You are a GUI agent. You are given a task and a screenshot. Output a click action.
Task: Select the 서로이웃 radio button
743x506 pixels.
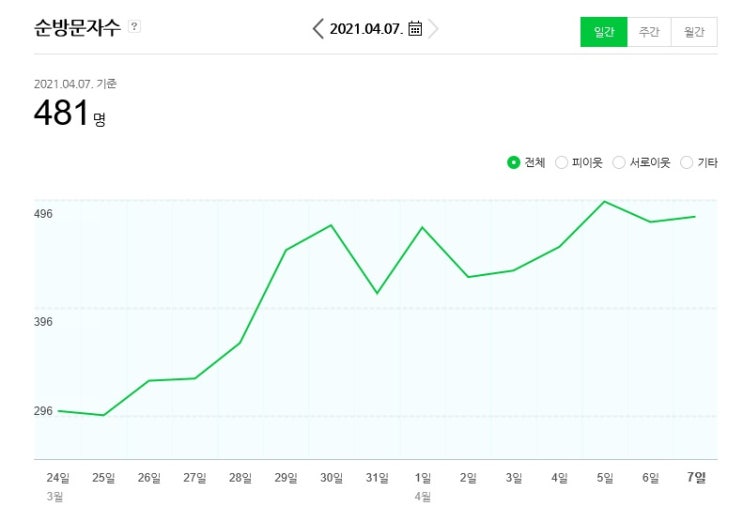[619, 163]
